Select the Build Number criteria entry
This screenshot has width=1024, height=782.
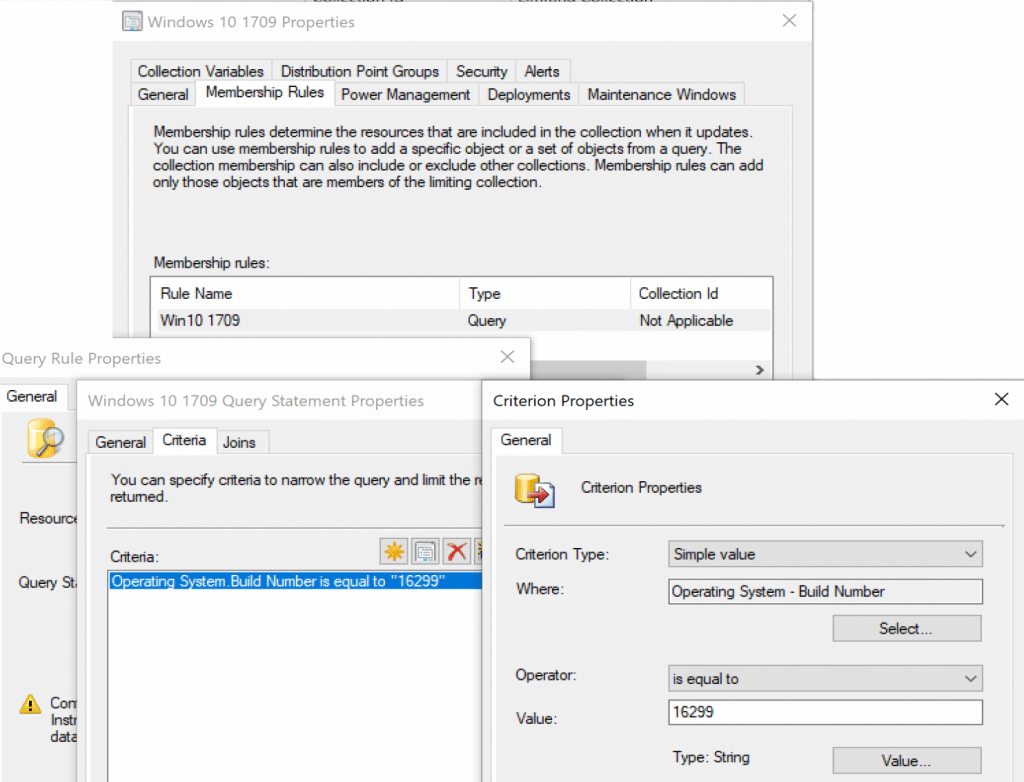click(278, 581)
